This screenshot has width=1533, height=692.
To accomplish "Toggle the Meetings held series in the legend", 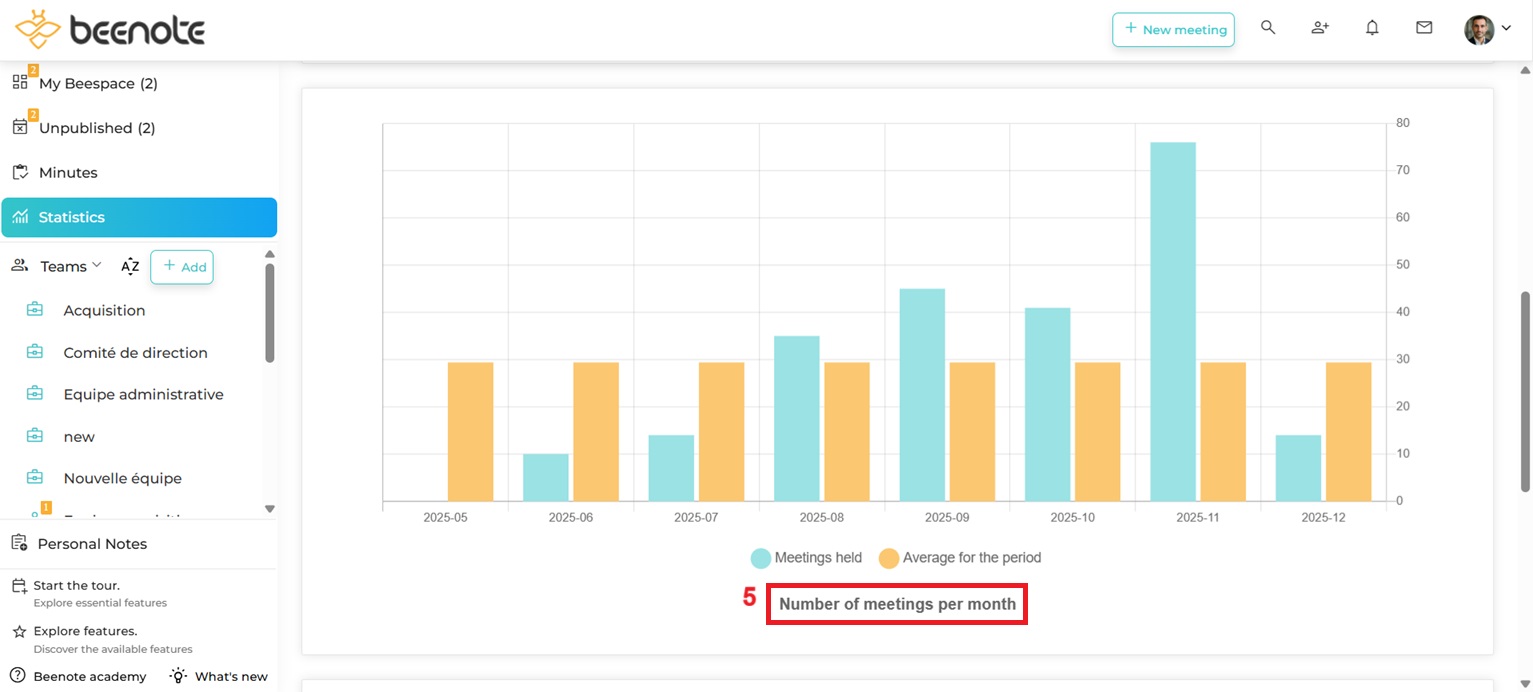I will pos(805,557).
